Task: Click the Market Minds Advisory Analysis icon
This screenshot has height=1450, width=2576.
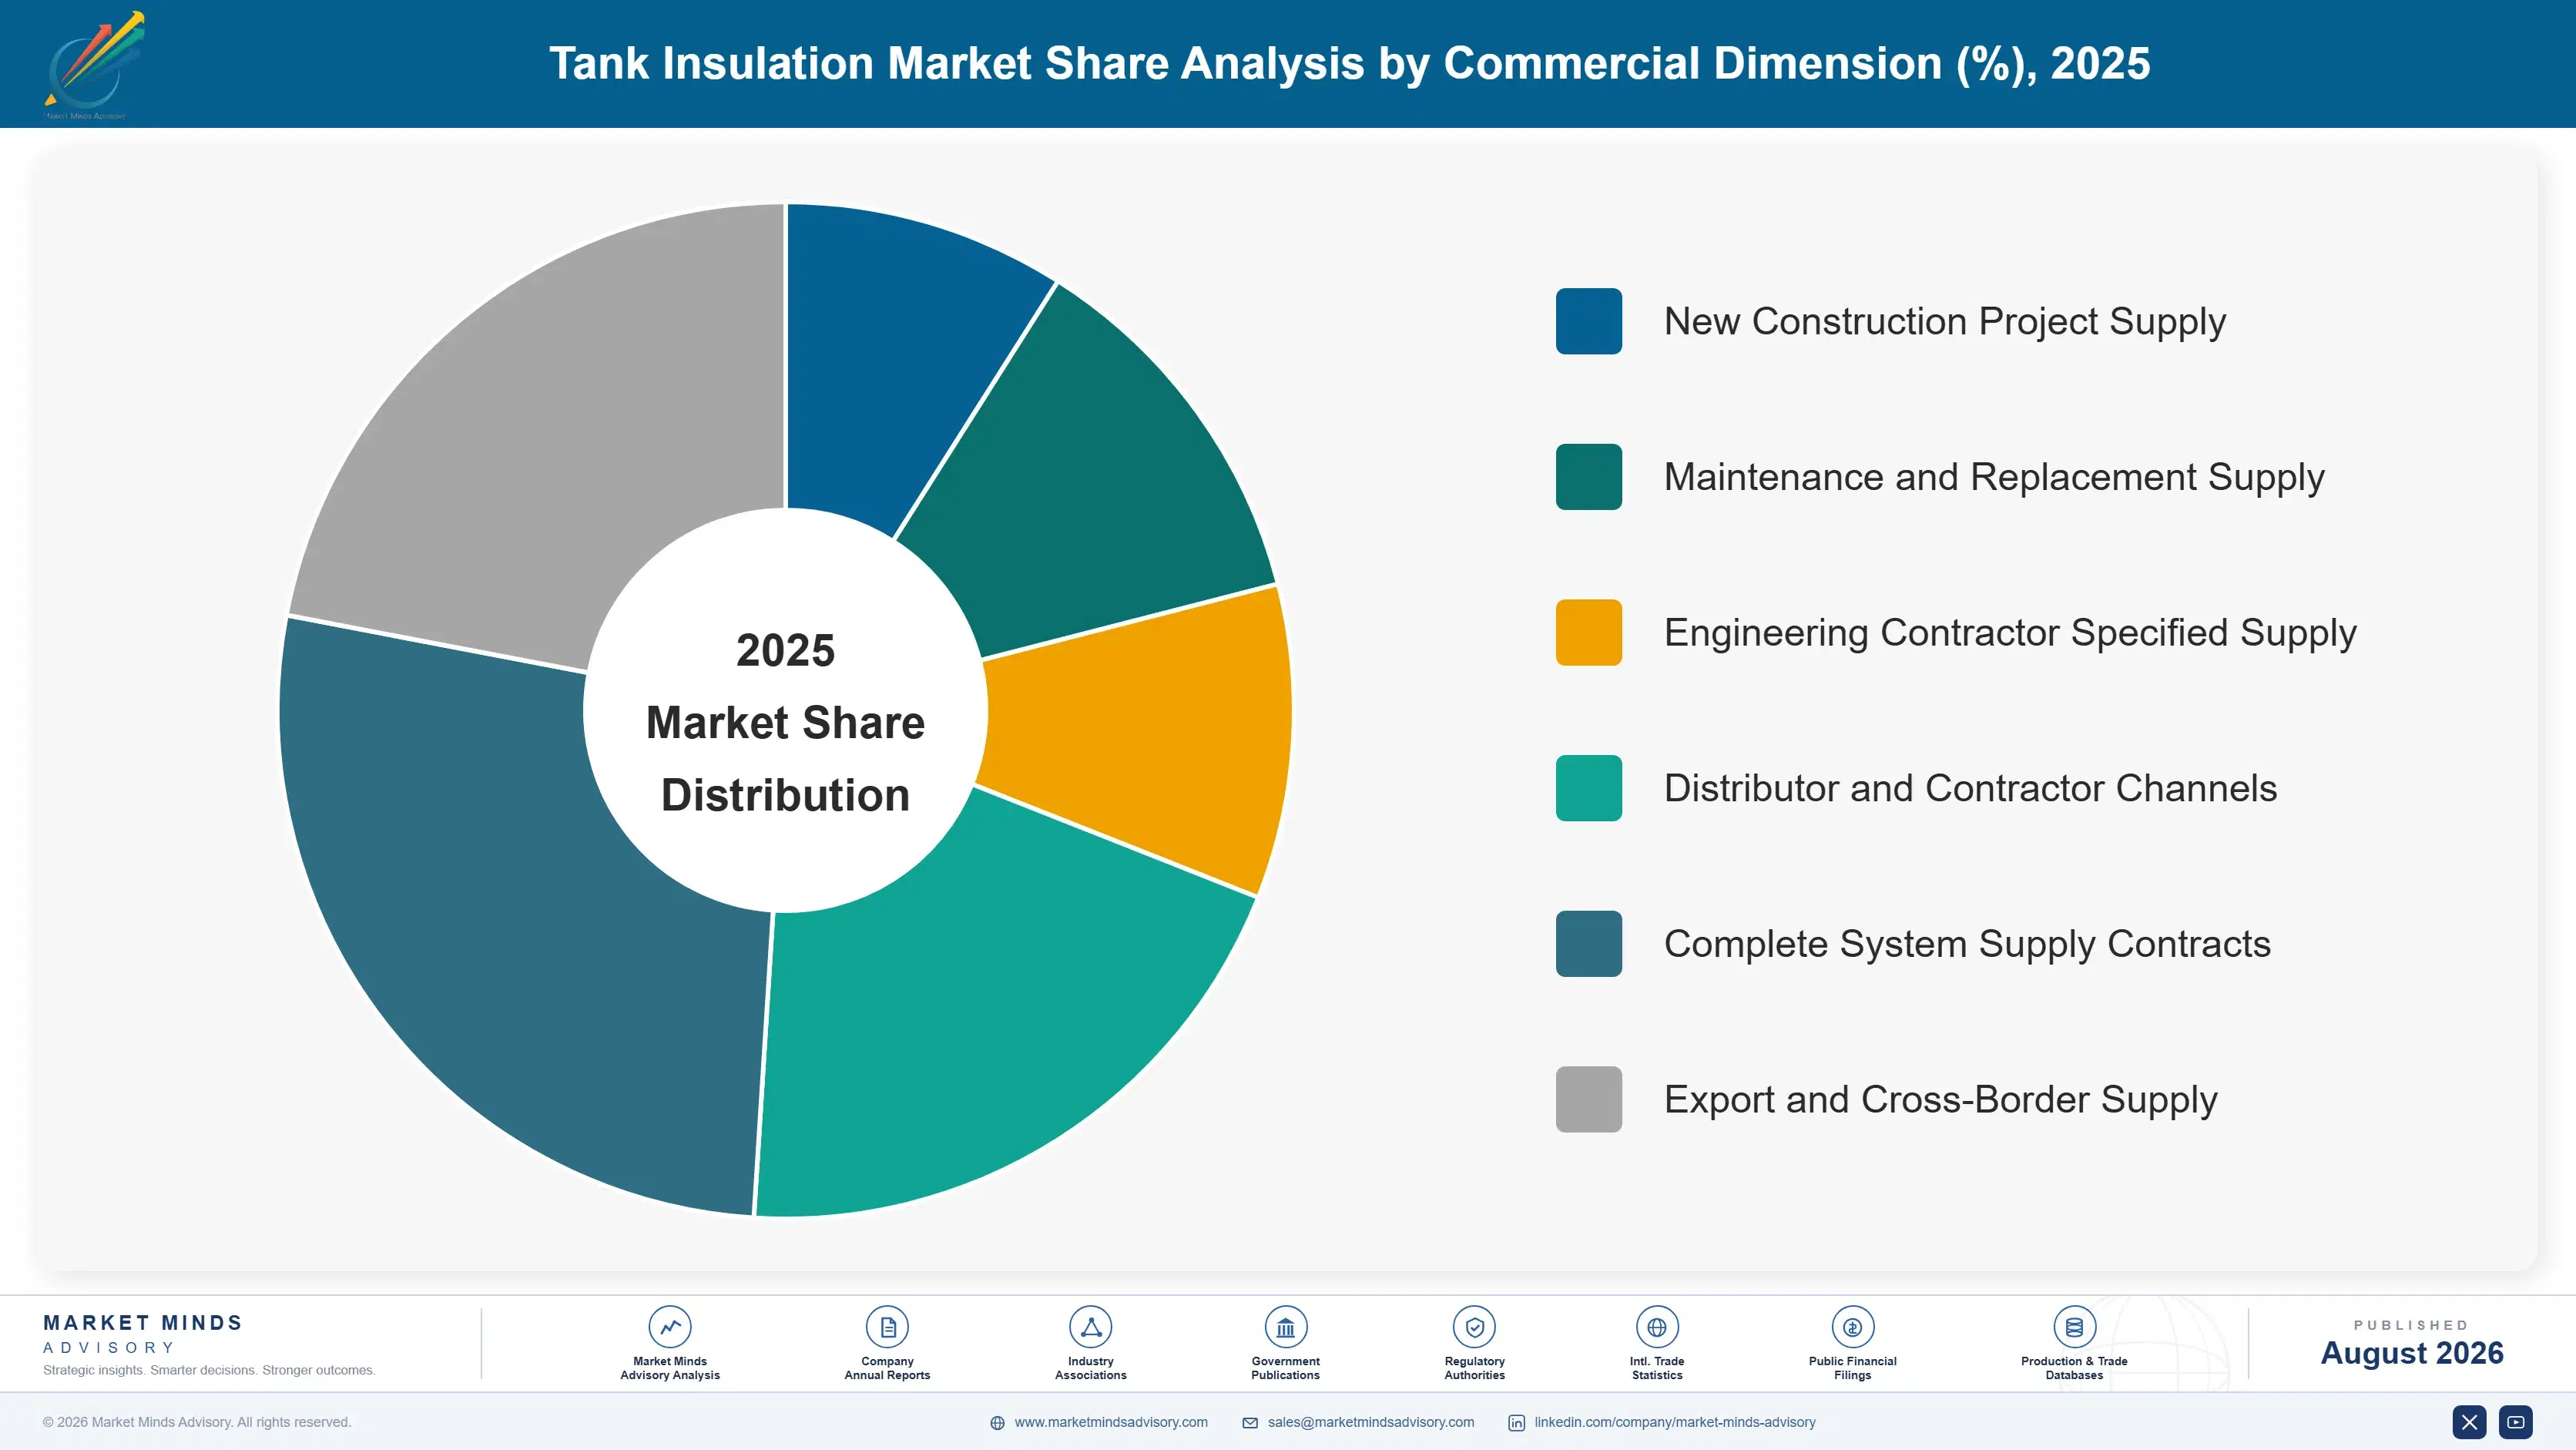Action: [669, 1327]
